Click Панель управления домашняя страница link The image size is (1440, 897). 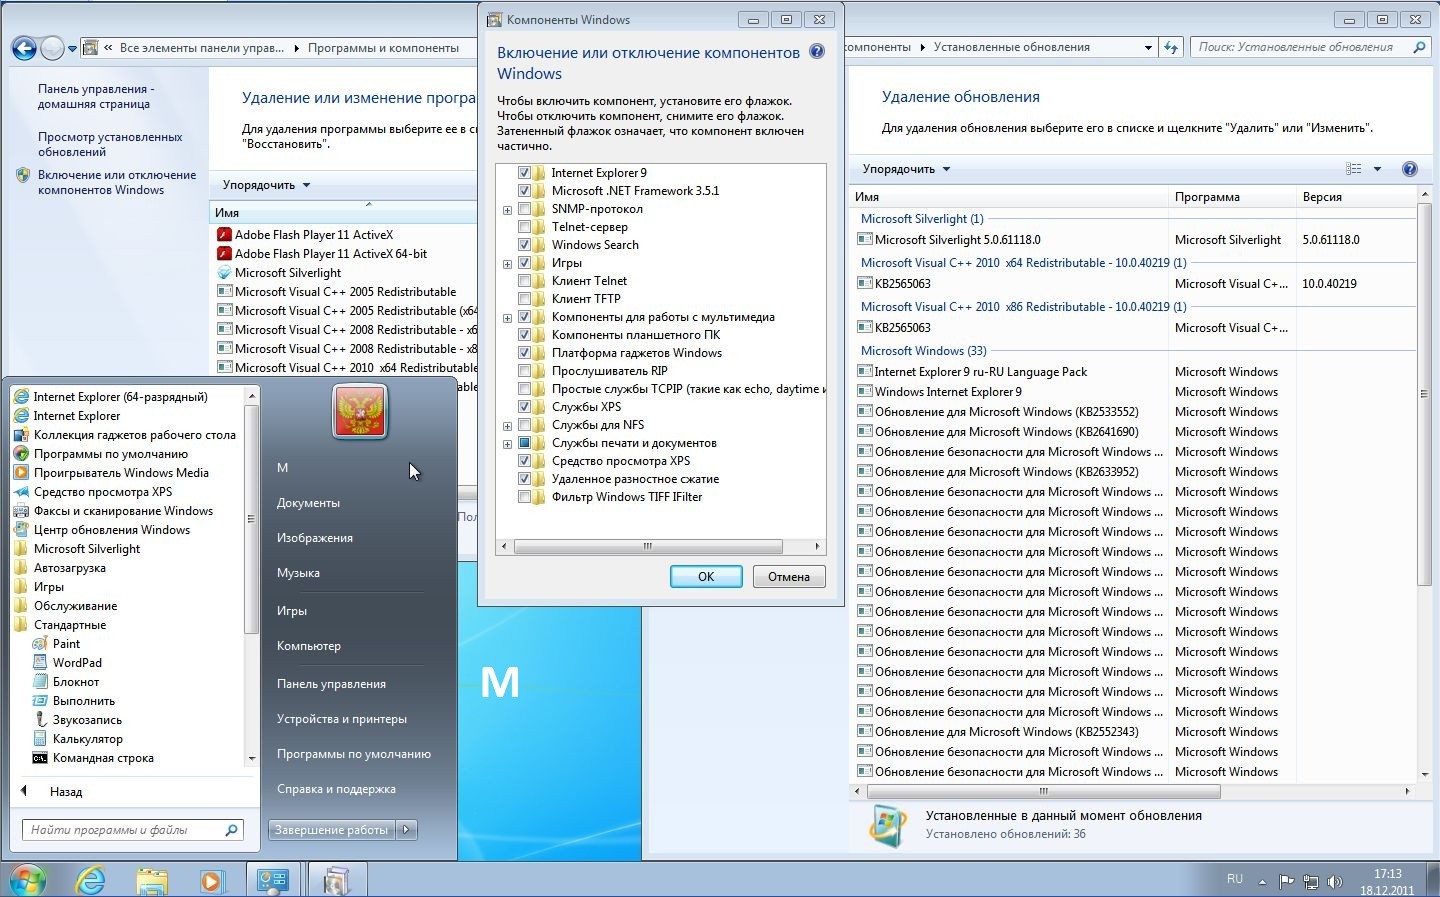tap(96, 96)
